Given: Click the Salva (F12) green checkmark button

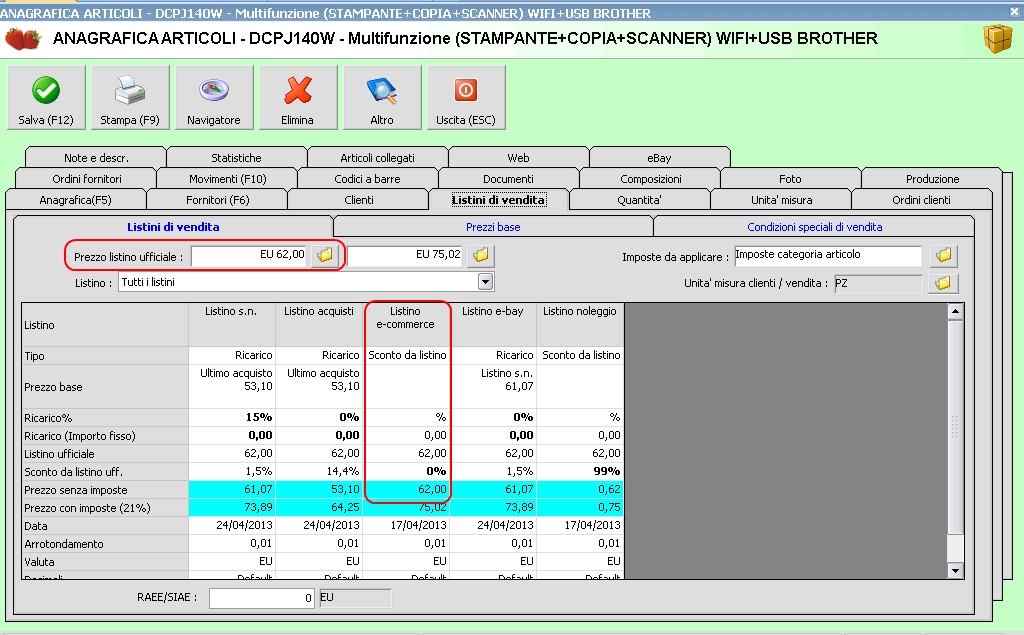Looking at the screenshot, I should [46, 97].
